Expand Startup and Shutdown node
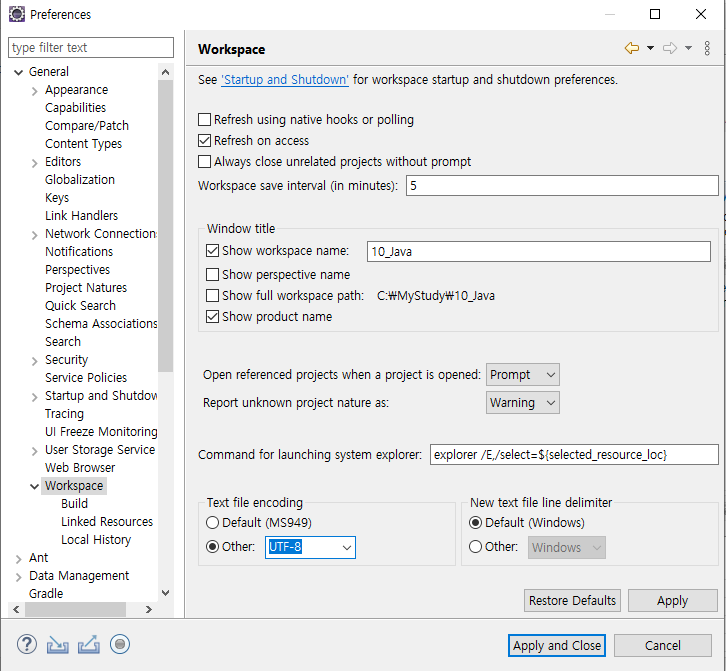 (35, 397)
